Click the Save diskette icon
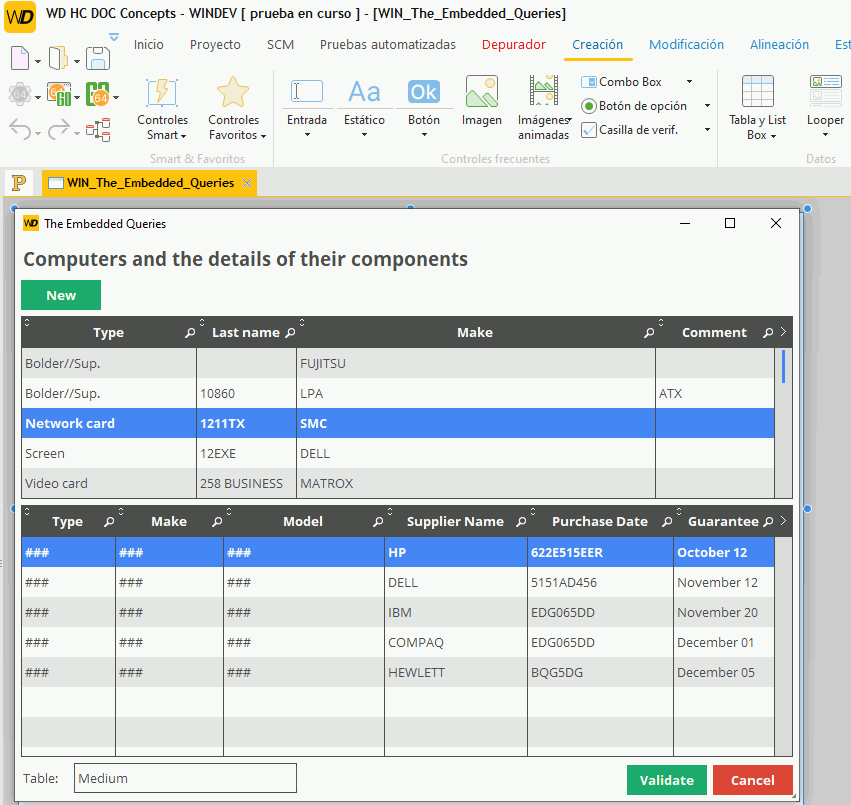851x805 pixels. click(x=98, y=58)
